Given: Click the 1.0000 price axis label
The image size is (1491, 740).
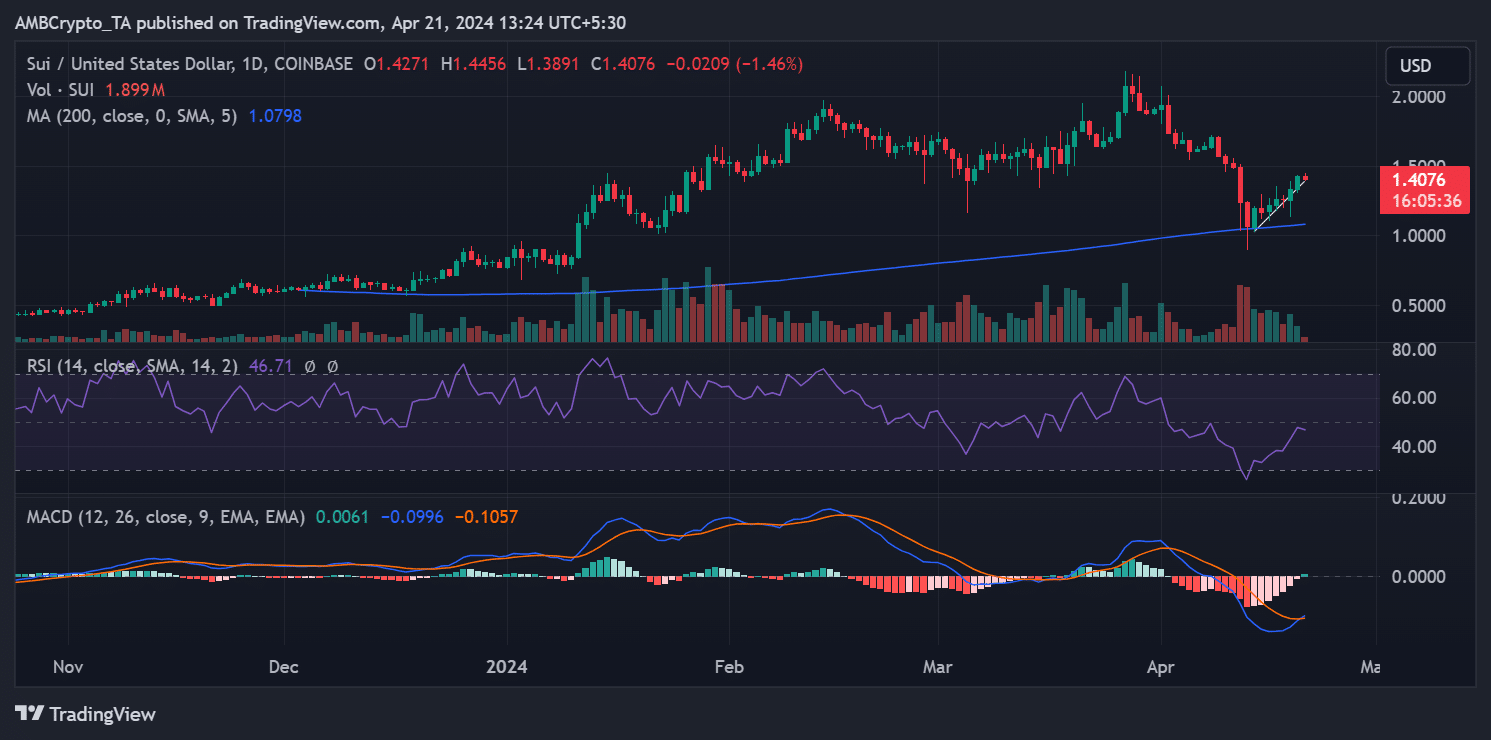Looking at the screenshot, I should (x=1419, y=236).
